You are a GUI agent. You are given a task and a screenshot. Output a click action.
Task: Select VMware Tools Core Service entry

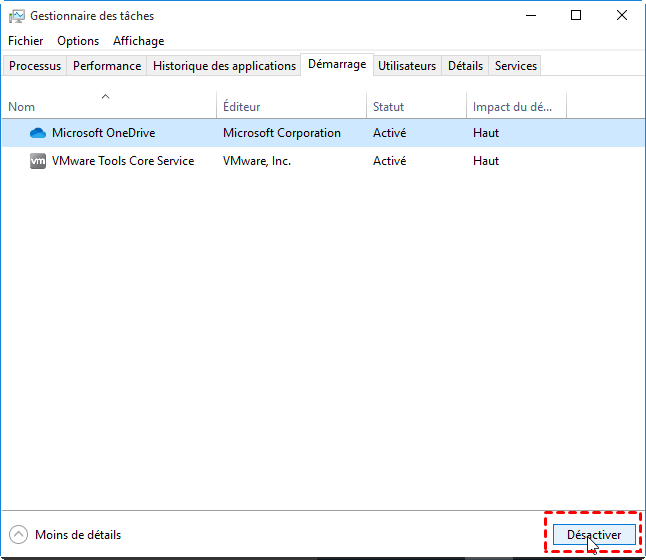(123, 161)
